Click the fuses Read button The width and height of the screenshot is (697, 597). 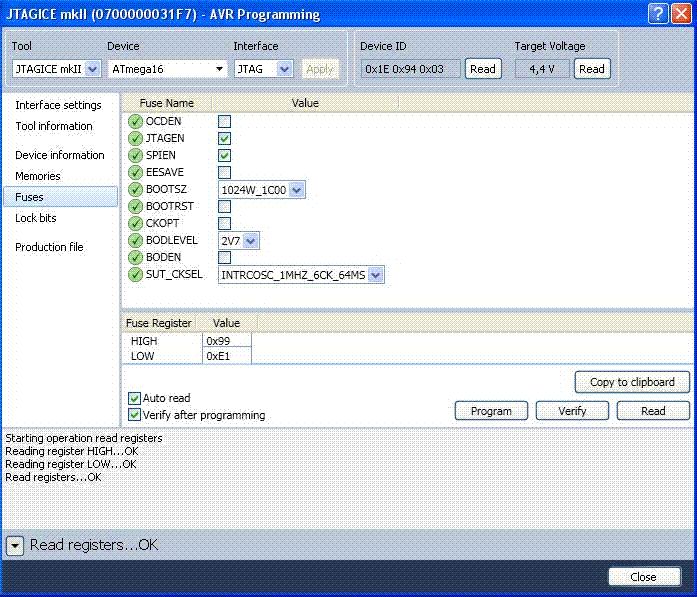(x=653, y=411)
